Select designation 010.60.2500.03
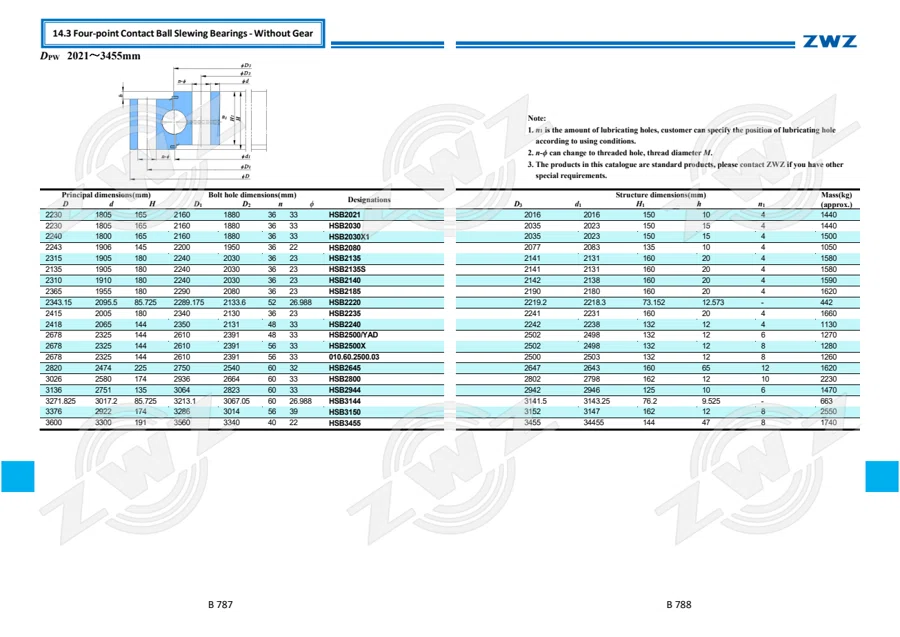This screenshot has width=900, height=637. click(354, 357)
